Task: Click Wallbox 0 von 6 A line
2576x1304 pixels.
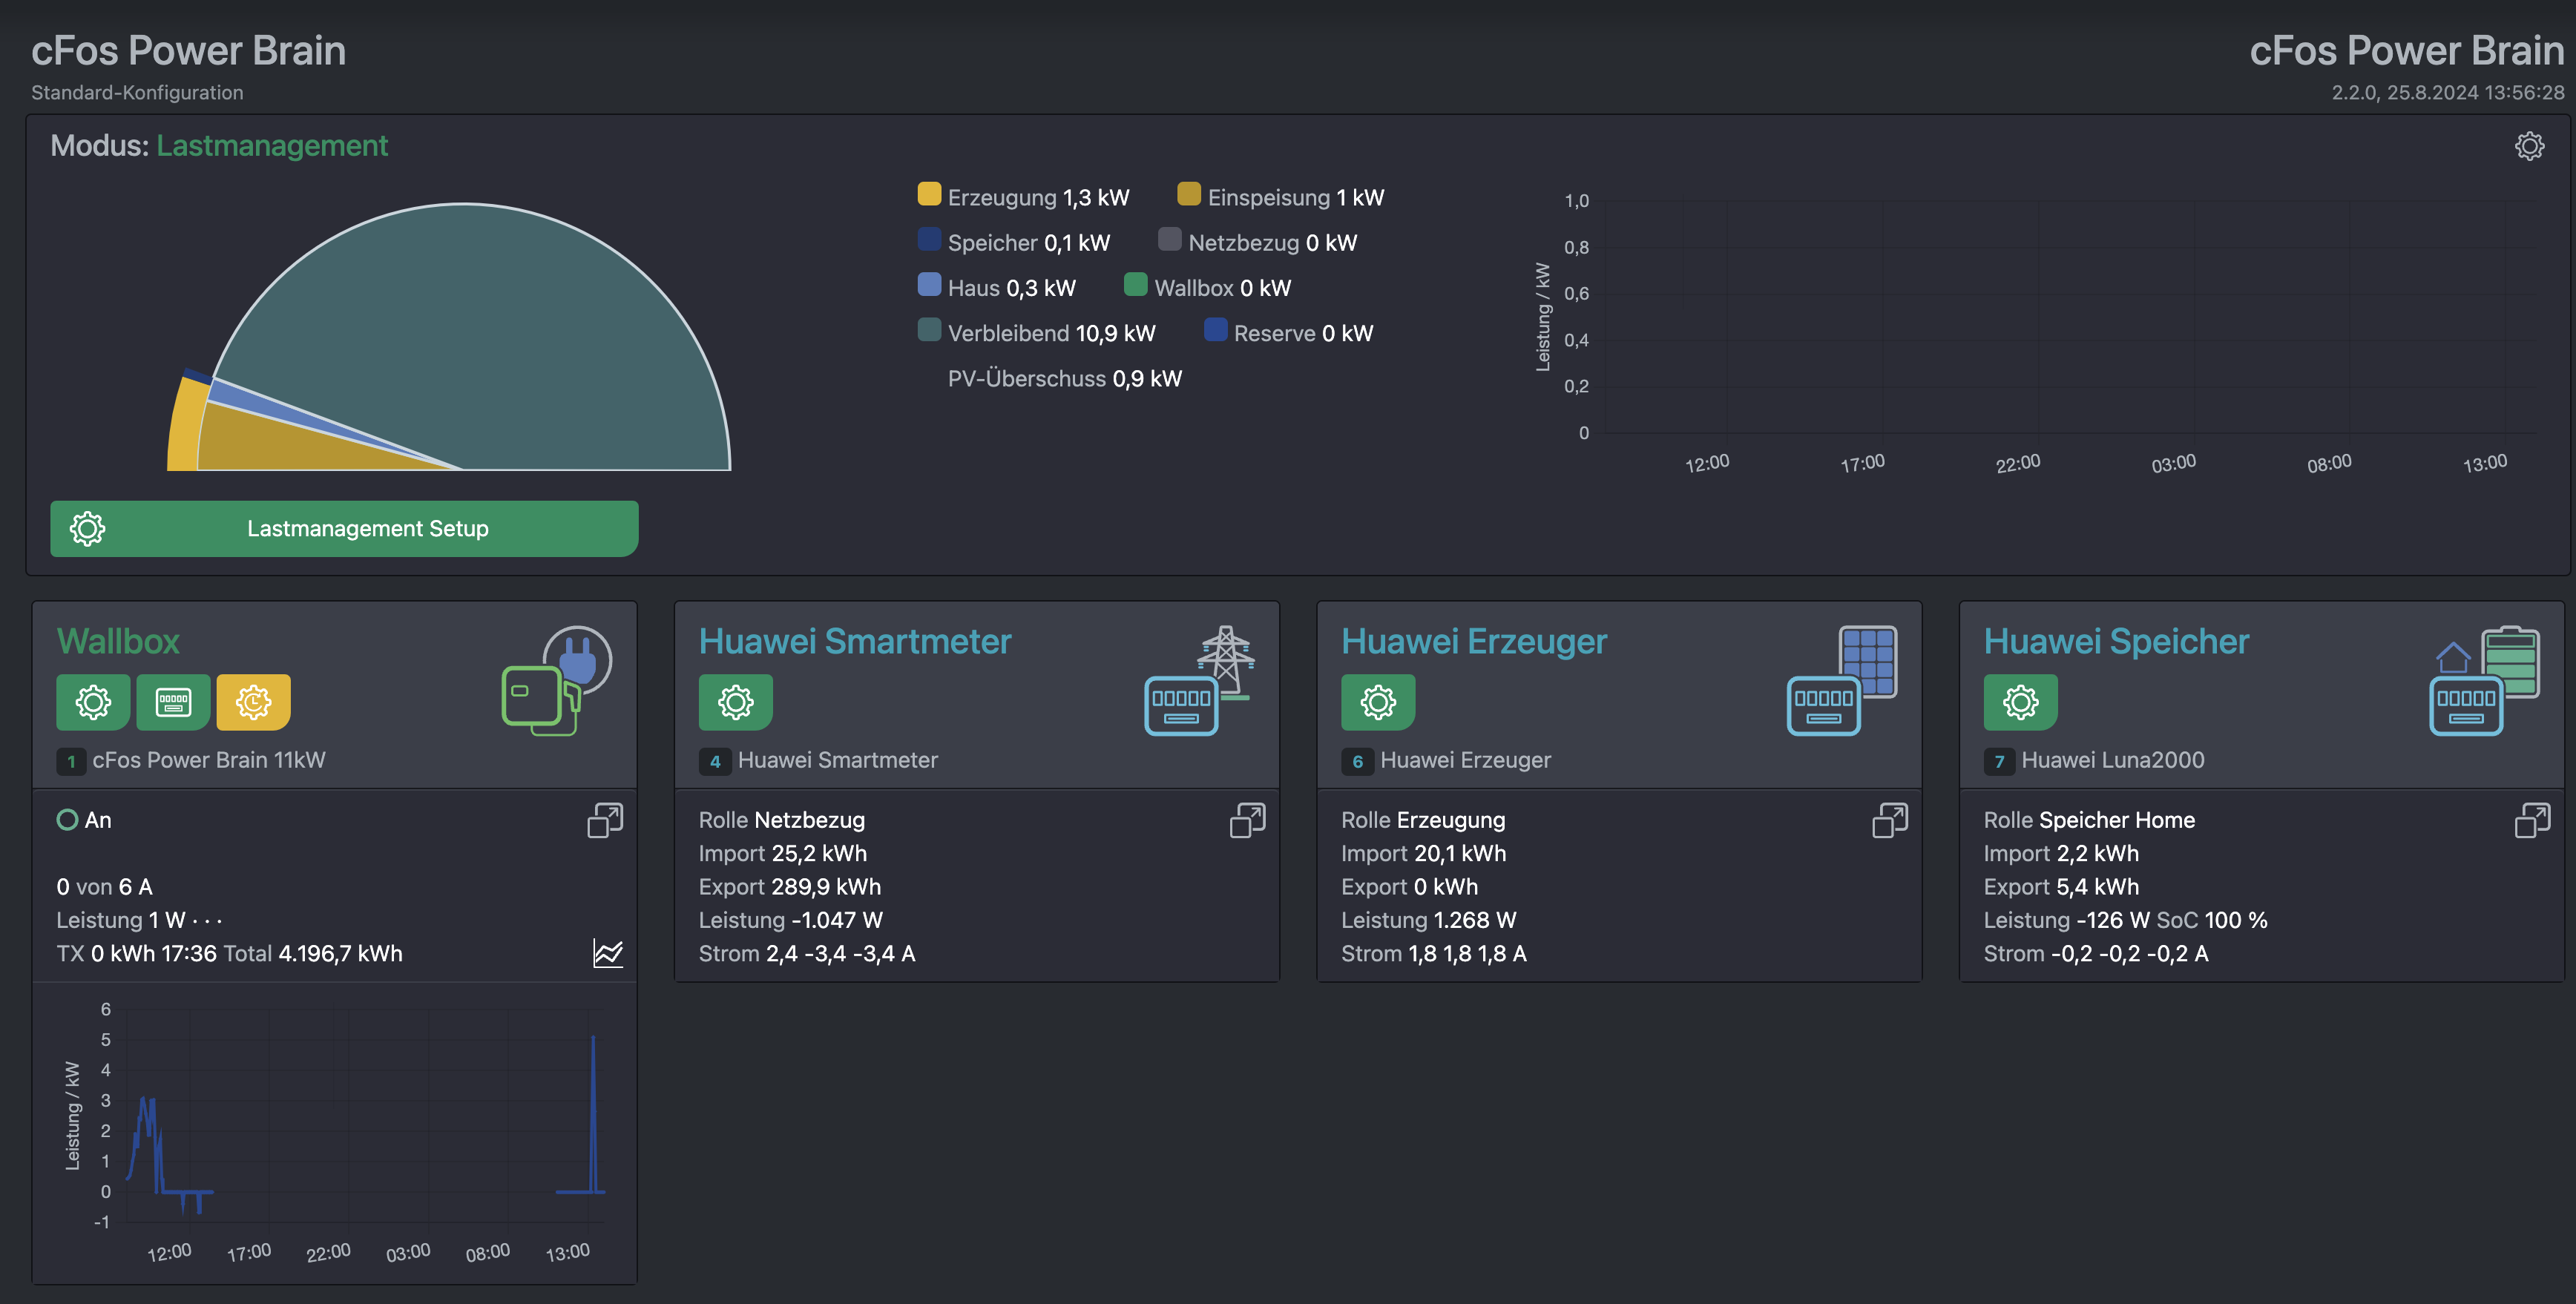Action: pyautogui.click(x=104, y=887)
